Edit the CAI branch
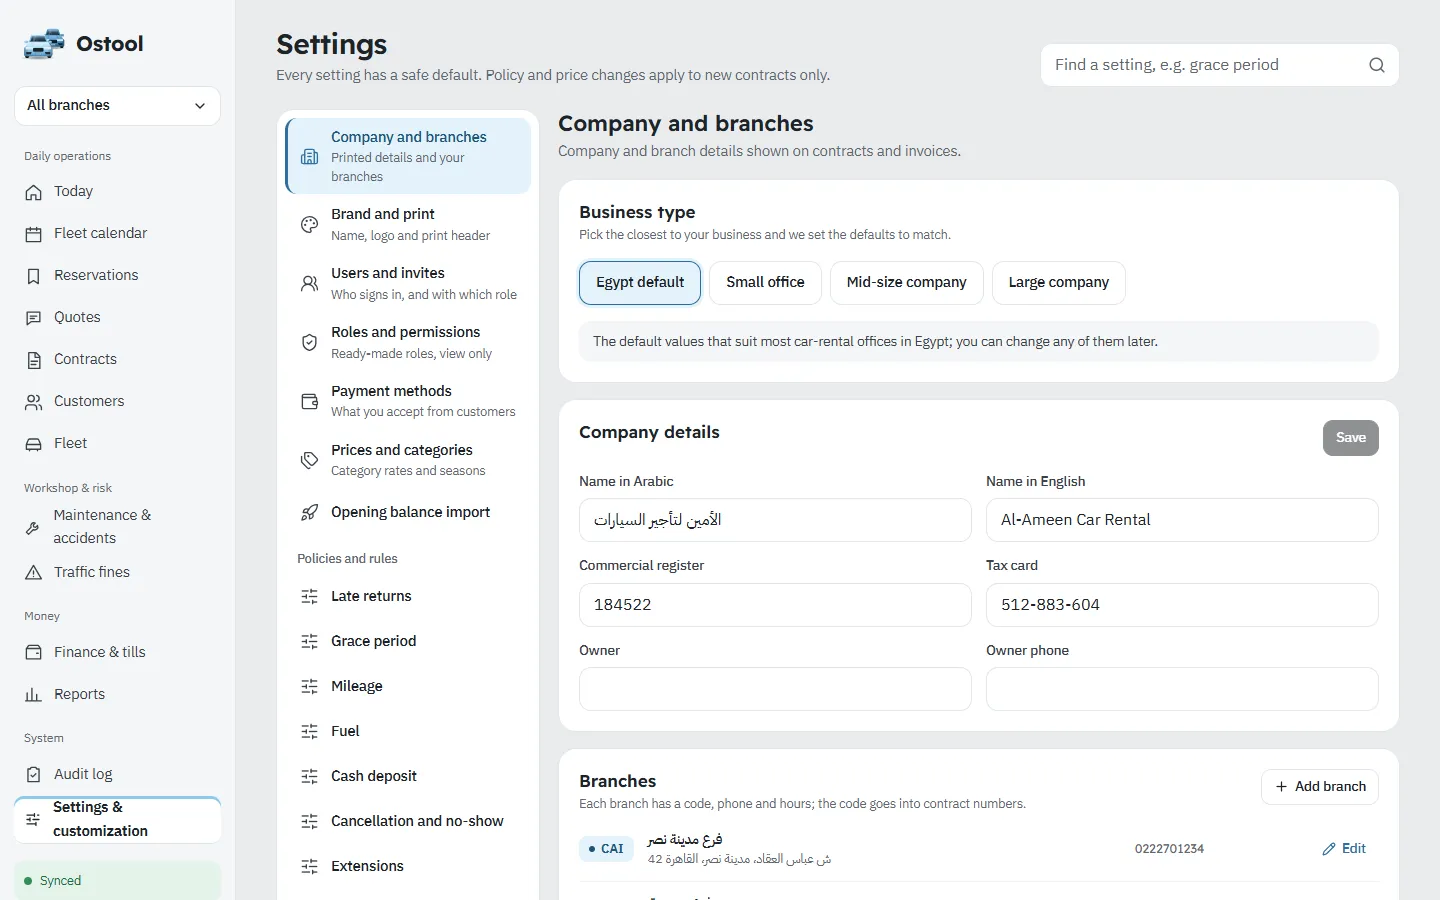The image size is (1440, 900). [1344, 849]
